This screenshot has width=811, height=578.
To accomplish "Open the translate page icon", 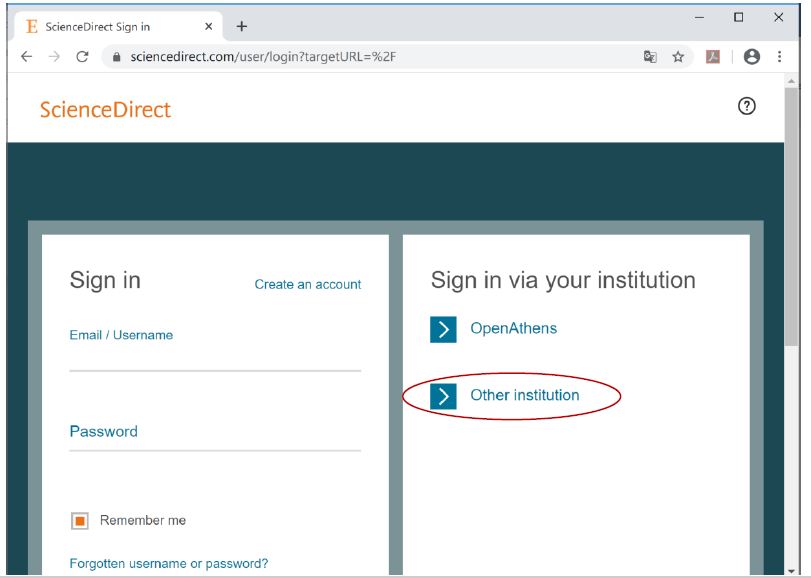I will pos(650,56).
